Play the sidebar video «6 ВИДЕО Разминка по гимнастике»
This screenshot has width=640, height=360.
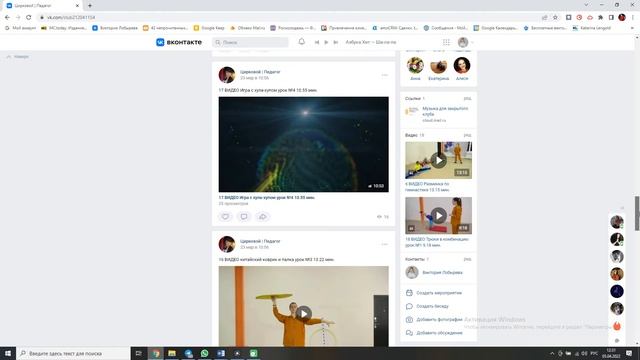[438, 160]
